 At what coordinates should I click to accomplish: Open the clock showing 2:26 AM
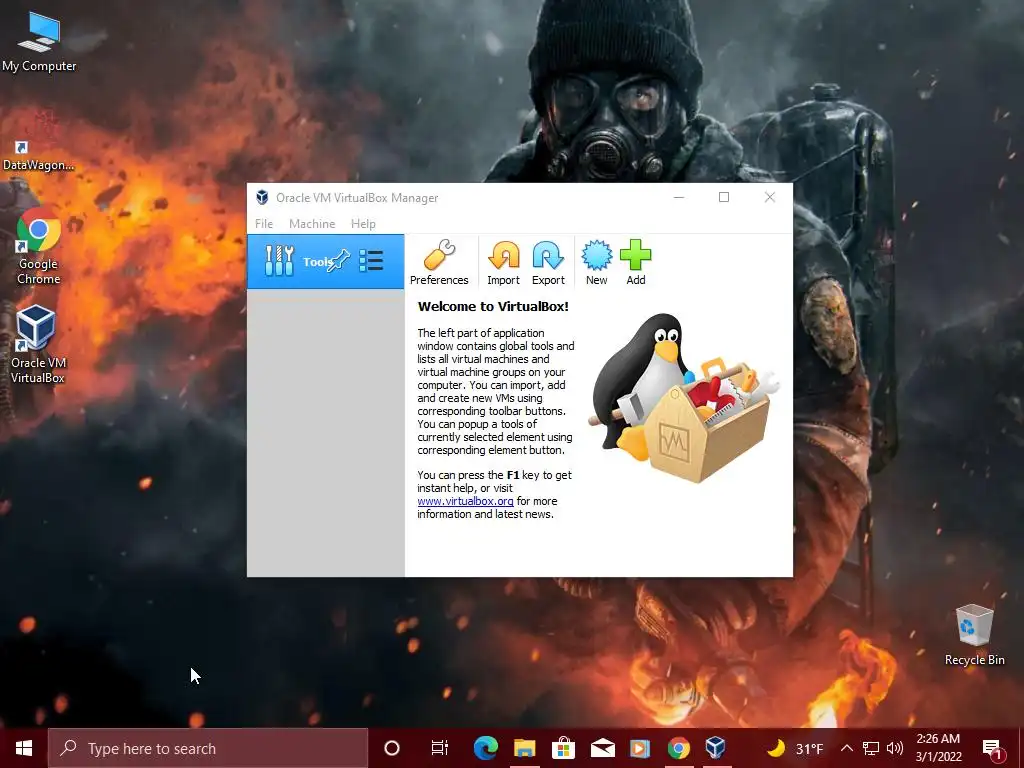[x=938, y=748]
